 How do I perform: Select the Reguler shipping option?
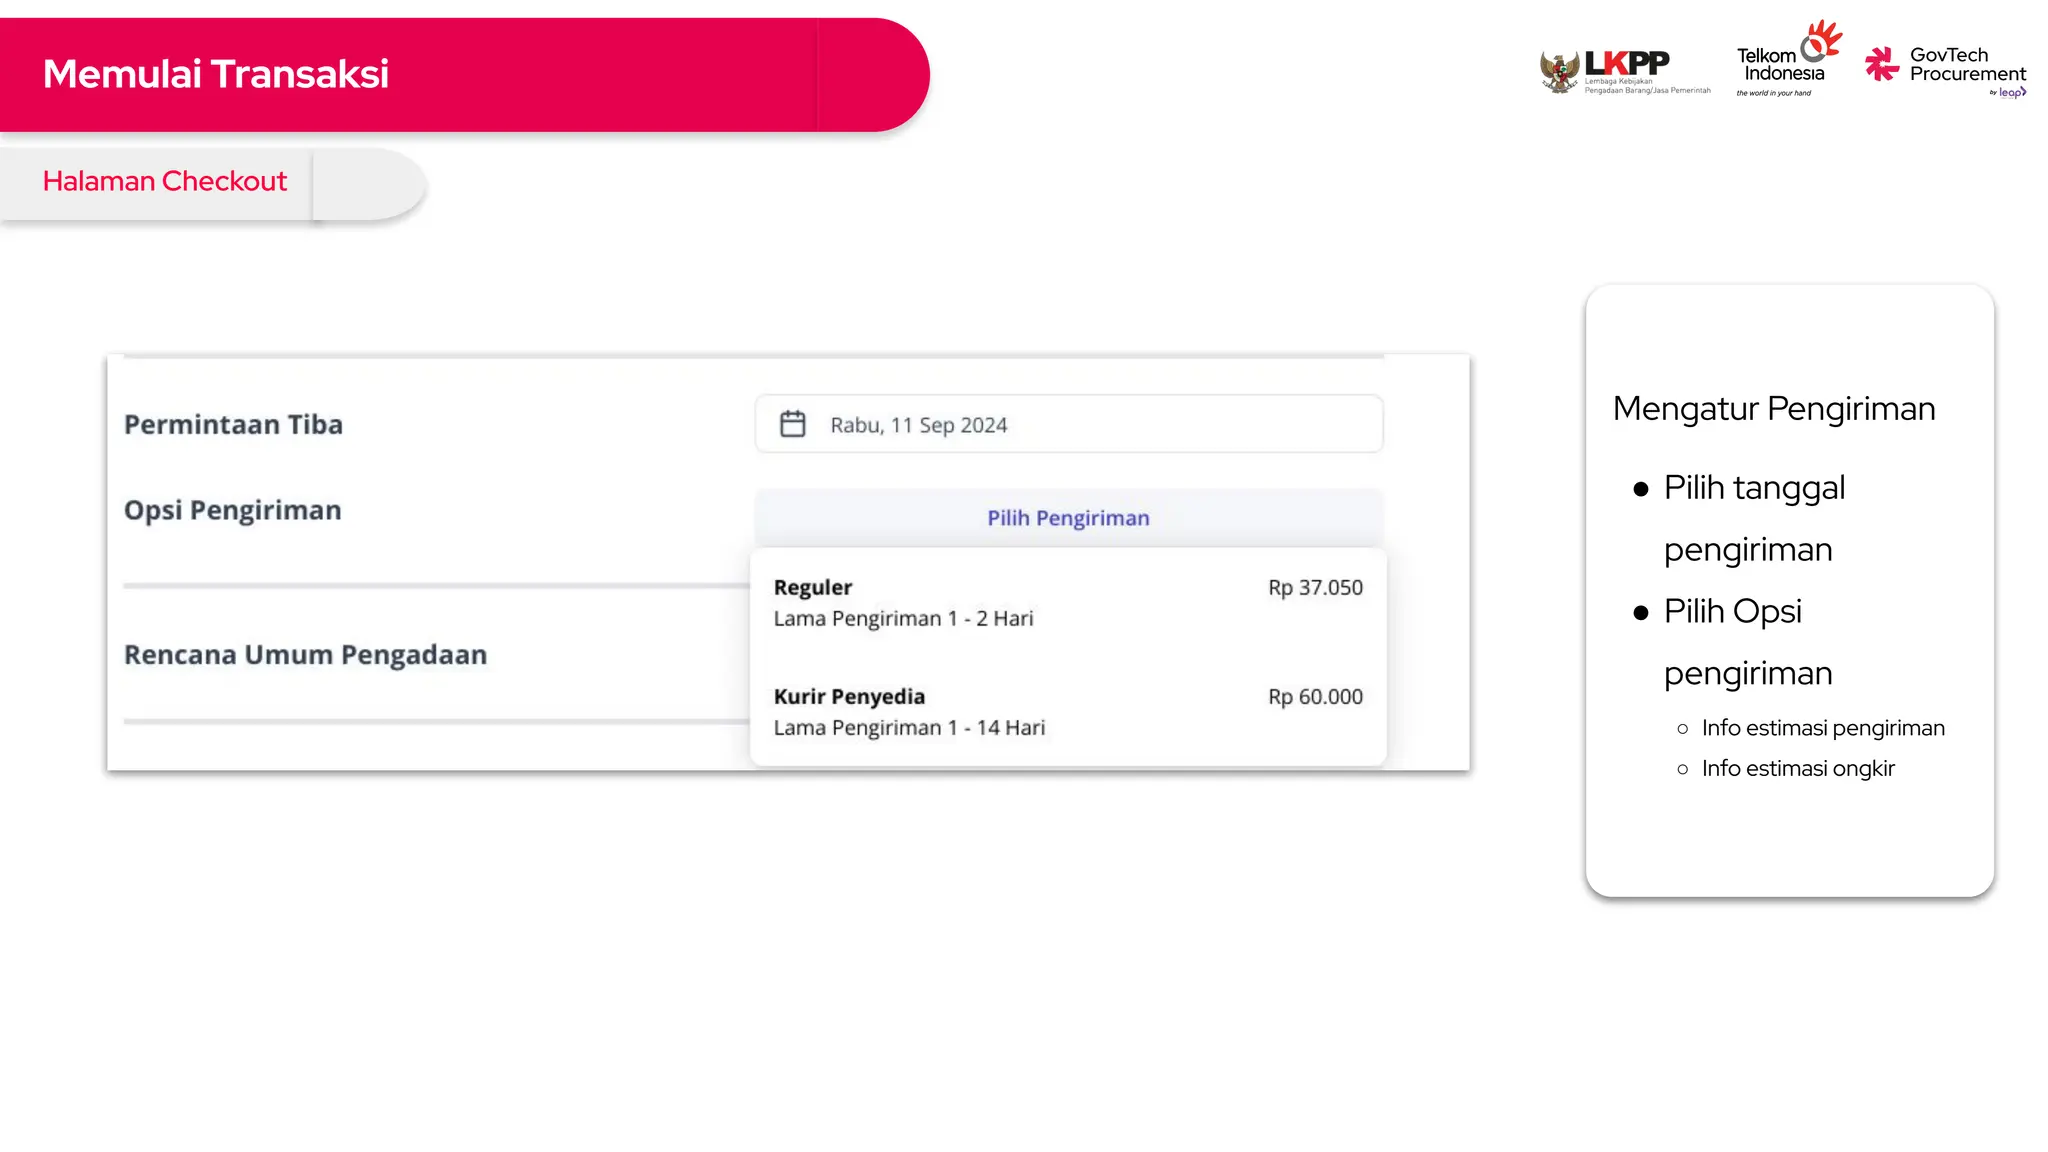1068,603
